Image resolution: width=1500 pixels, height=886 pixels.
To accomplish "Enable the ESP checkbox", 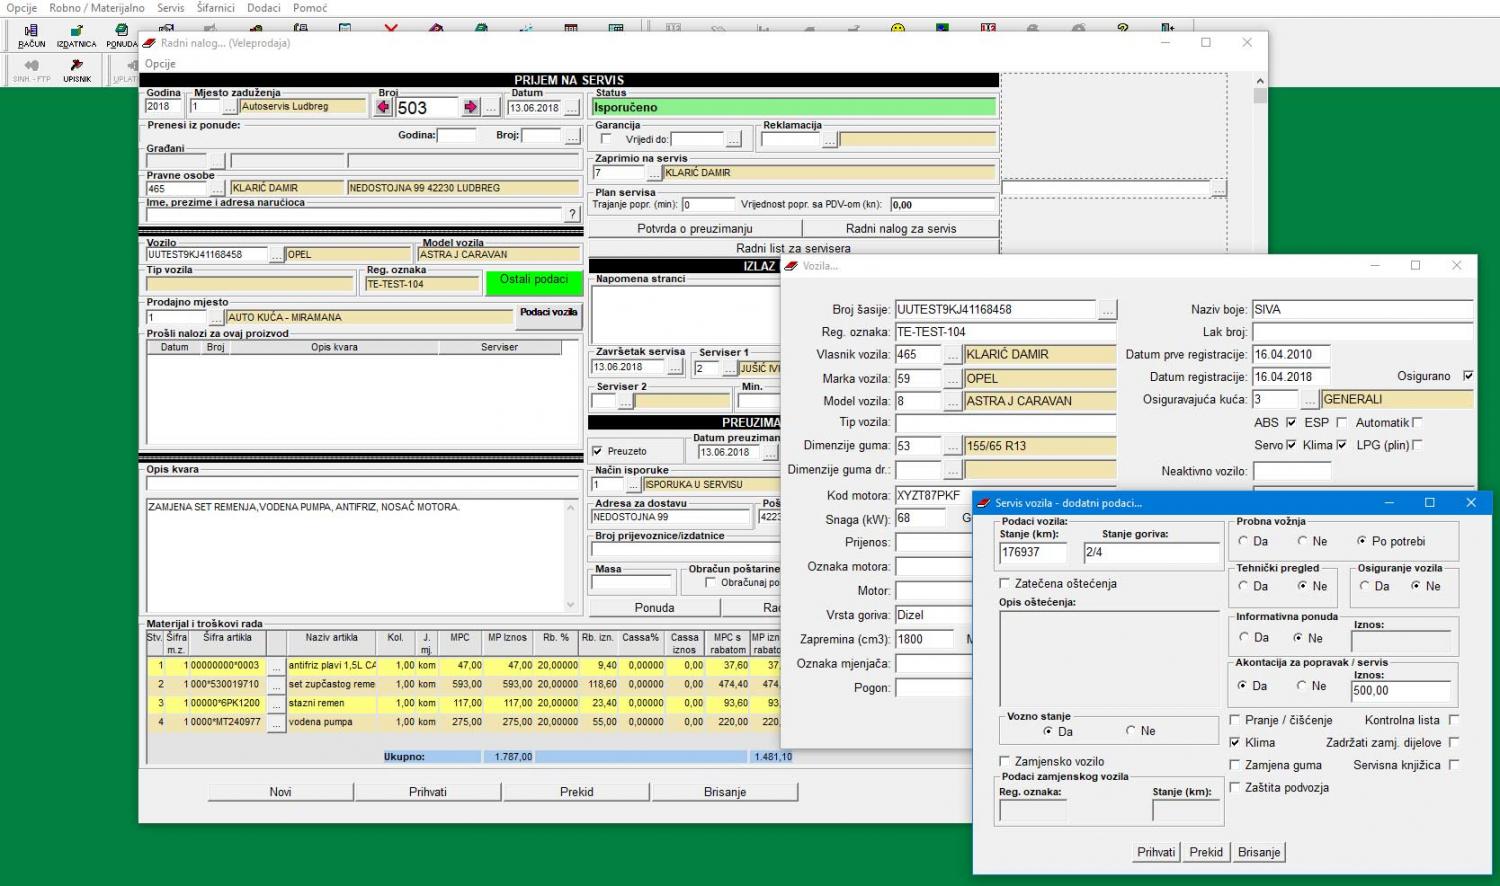I will coord(1342,423).
